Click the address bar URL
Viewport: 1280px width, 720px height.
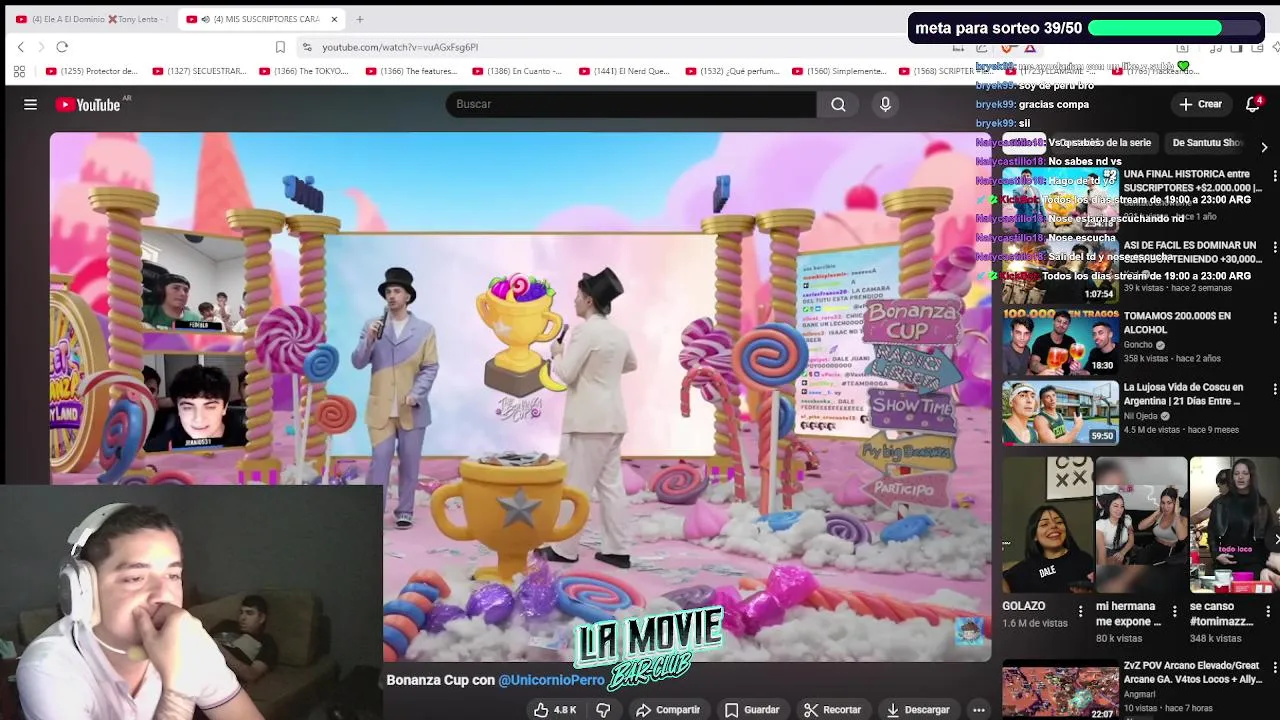click(400, 47)
